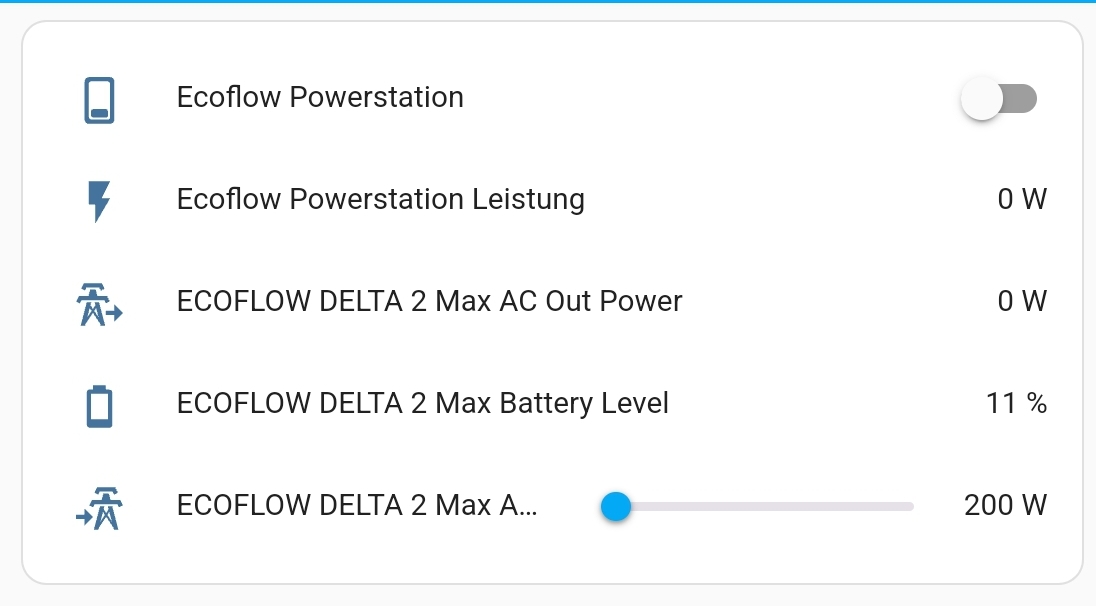Click the 0 W Leistung value
Viewport: 1096px width, 606px height.
coord(1022,199)
